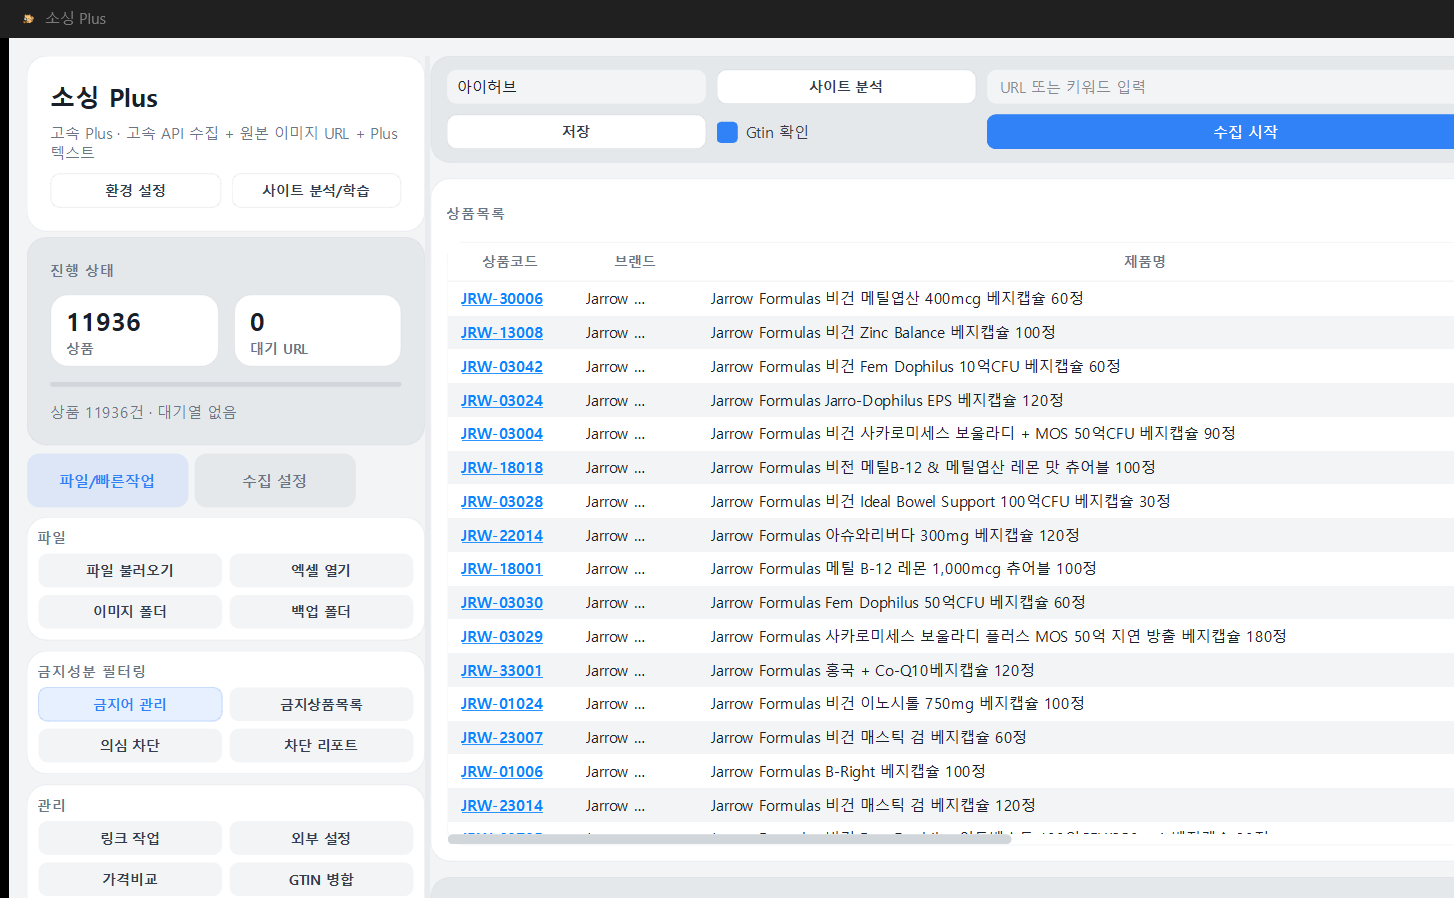1454x898 pixels.
Task: Click the 소싱 Plus app icon in title bar
Action: [x=28, y=18]
